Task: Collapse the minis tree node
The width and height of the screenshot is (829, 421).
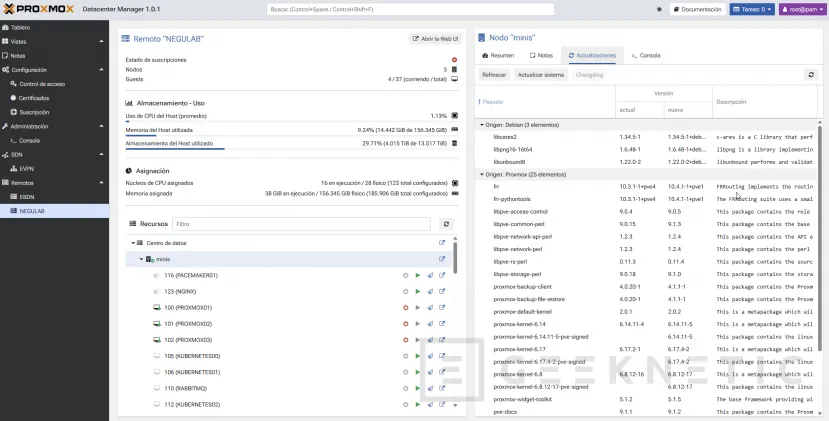Action: click(141, 259)
